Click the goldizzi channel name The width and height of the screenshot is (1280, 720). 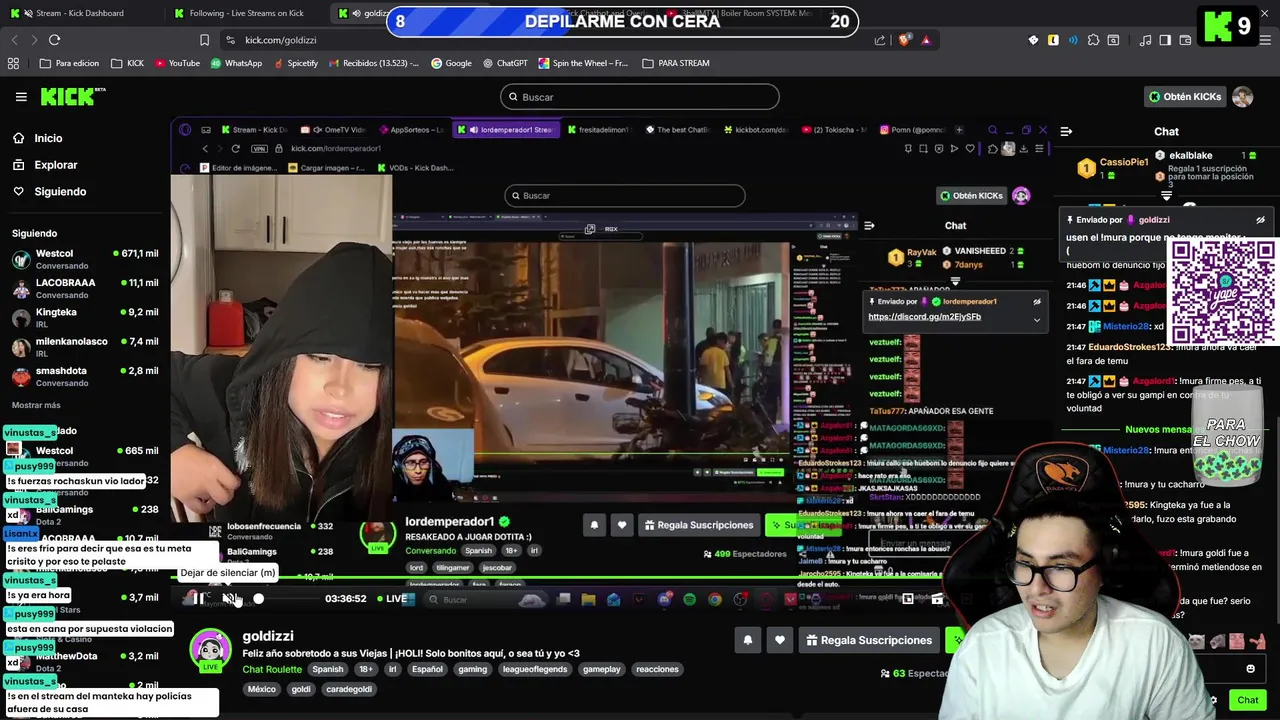[x=268, y=636]
